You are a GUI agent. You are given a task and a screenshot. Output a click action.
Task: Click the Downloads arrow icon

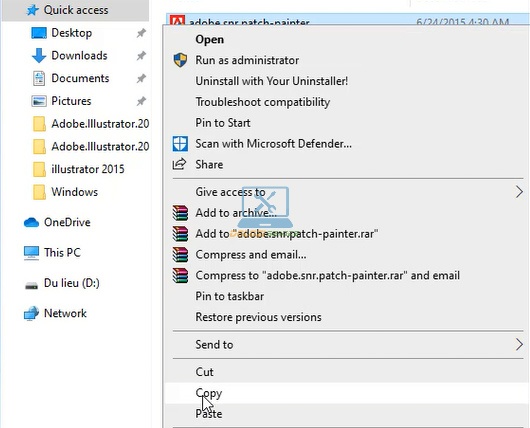39,55
